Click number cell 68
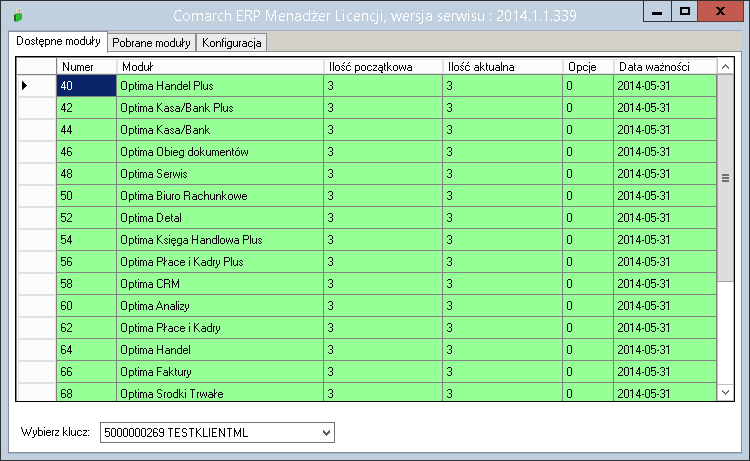The width and height of the screenshot is (750, 461). (x=87, y=392)
